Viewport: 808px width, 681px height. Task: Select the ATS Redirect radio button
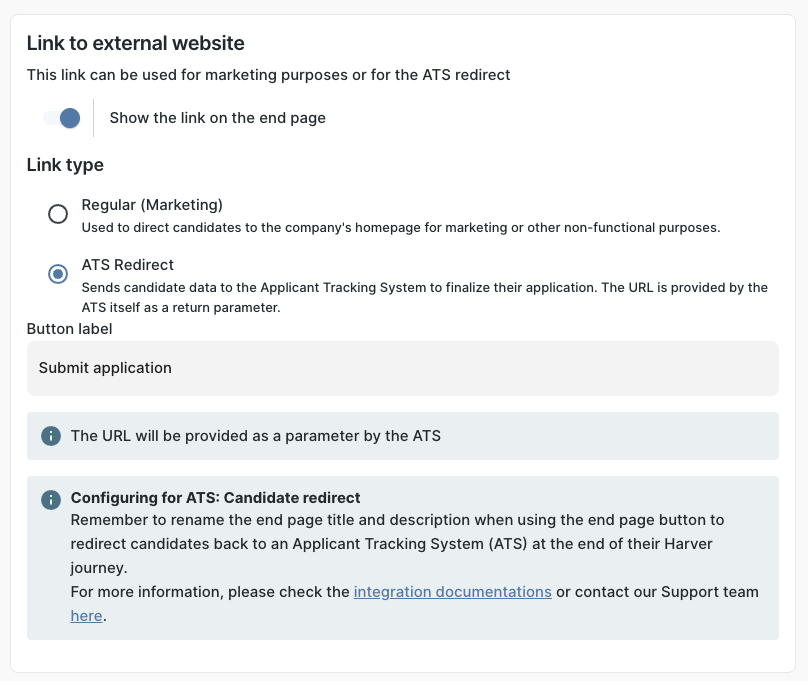click(58, 274)
